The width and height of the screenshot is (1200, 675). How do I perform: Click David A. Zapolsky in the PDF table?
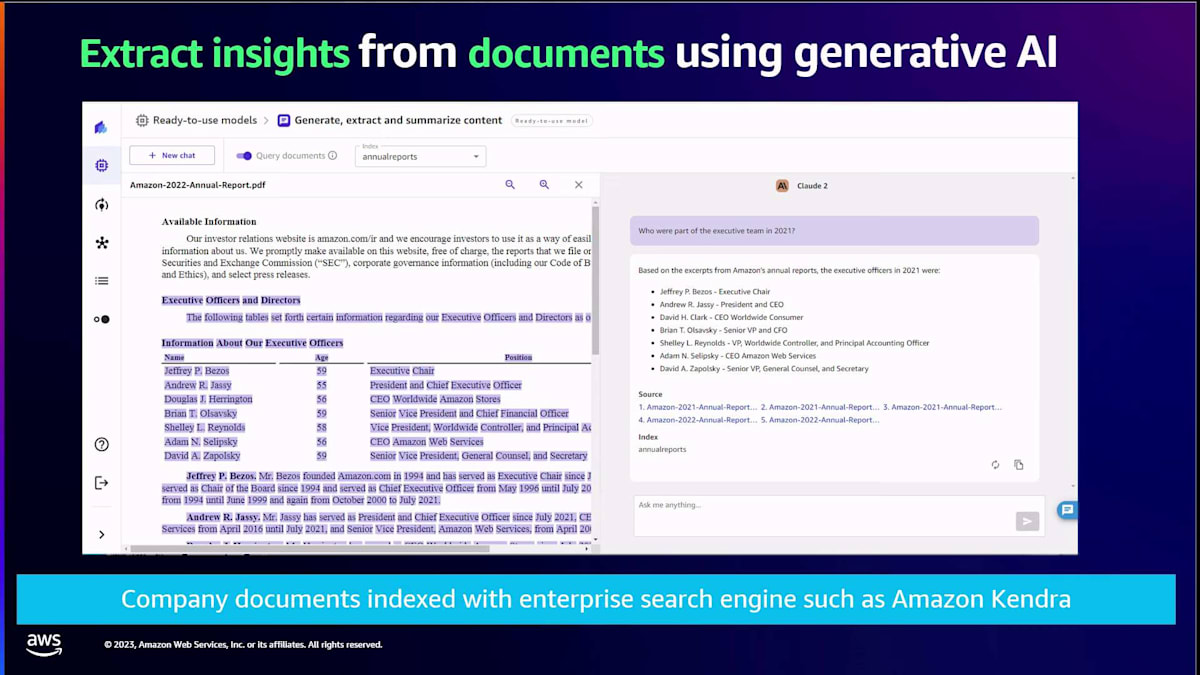coord(202,455)
